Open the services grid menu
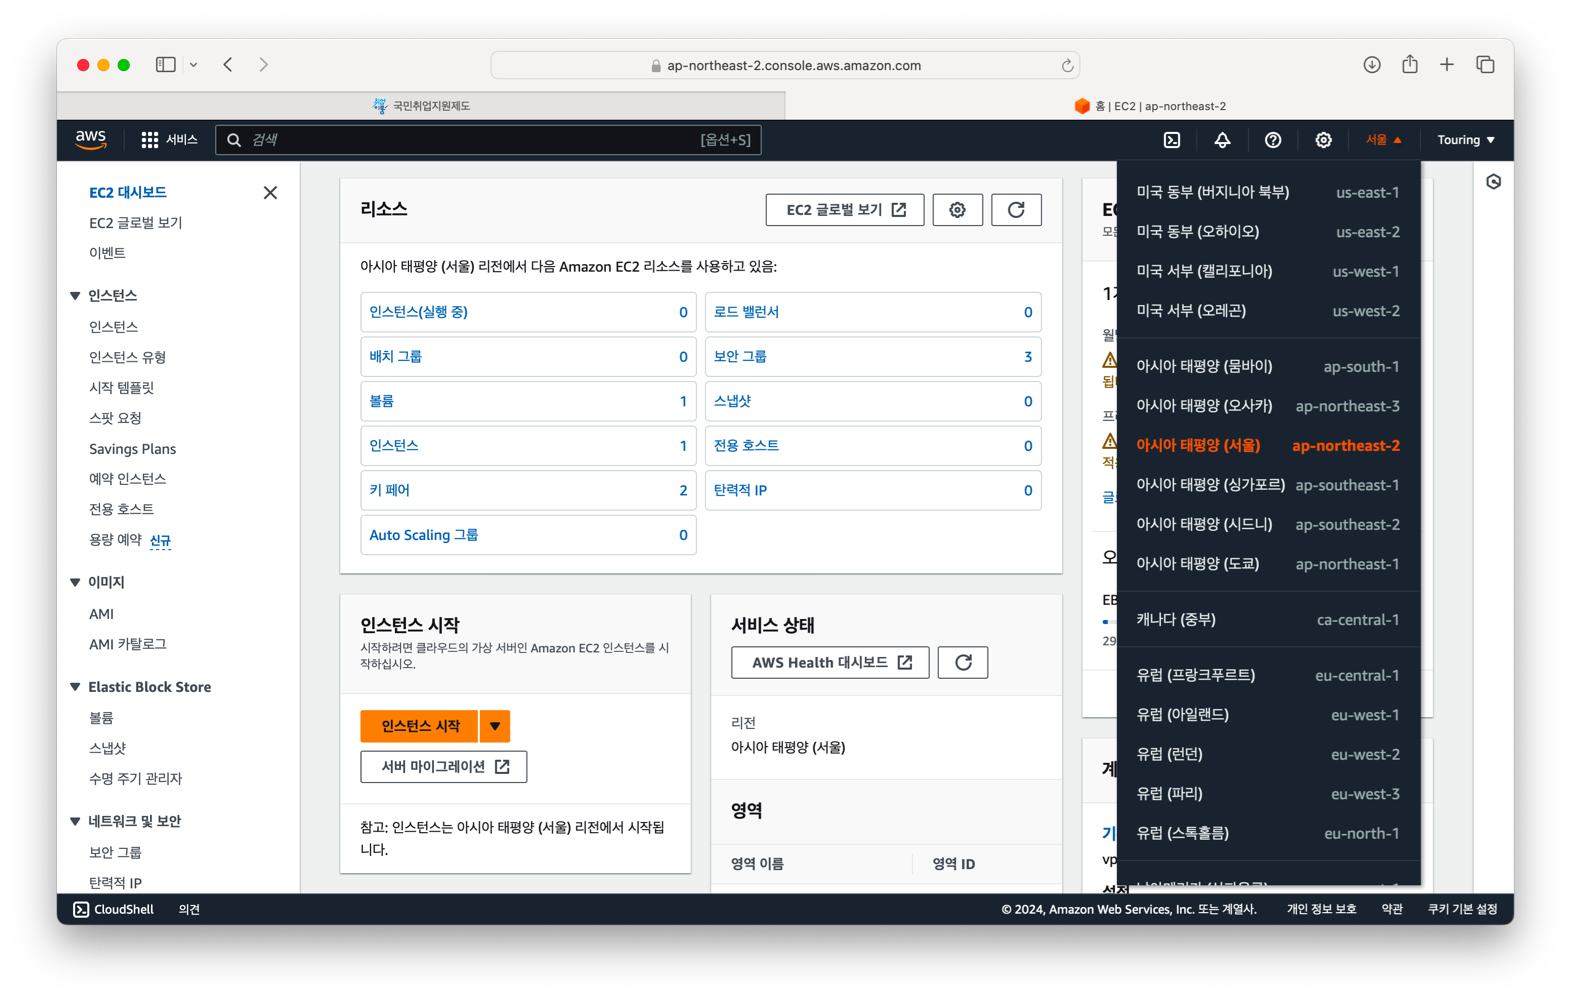The width and height of the screenshot is (1570, 1000). click(169, 140)
